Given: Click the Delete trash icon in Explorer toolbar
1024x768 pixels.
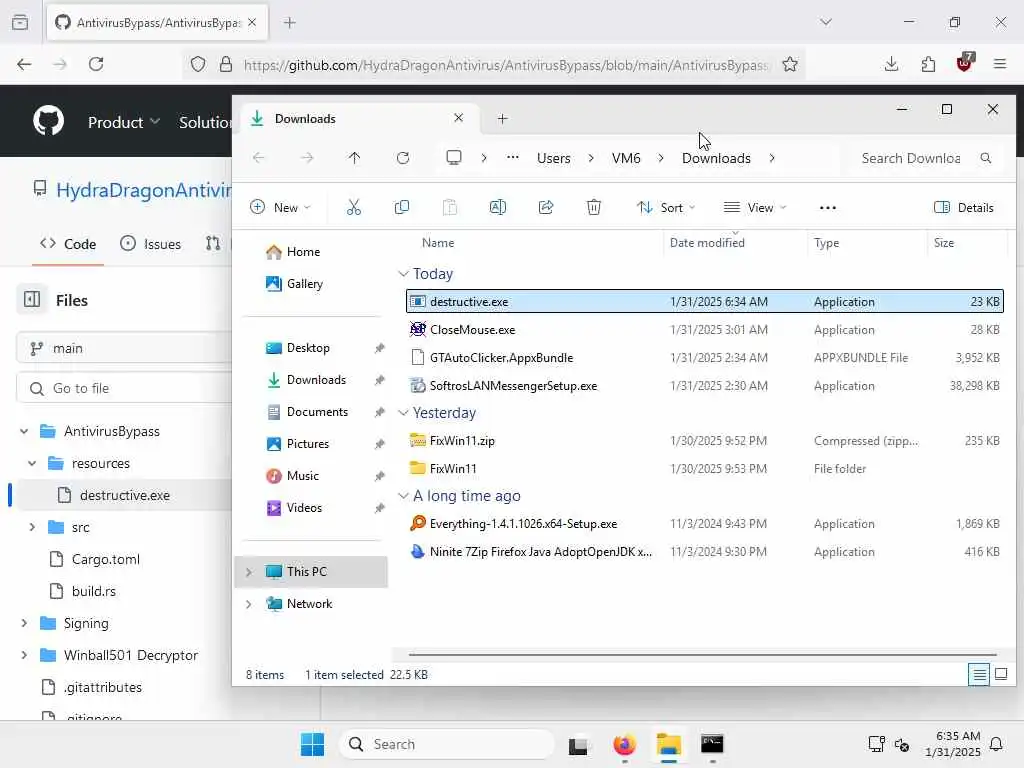Looking at the screenshot, I should 594,208.
